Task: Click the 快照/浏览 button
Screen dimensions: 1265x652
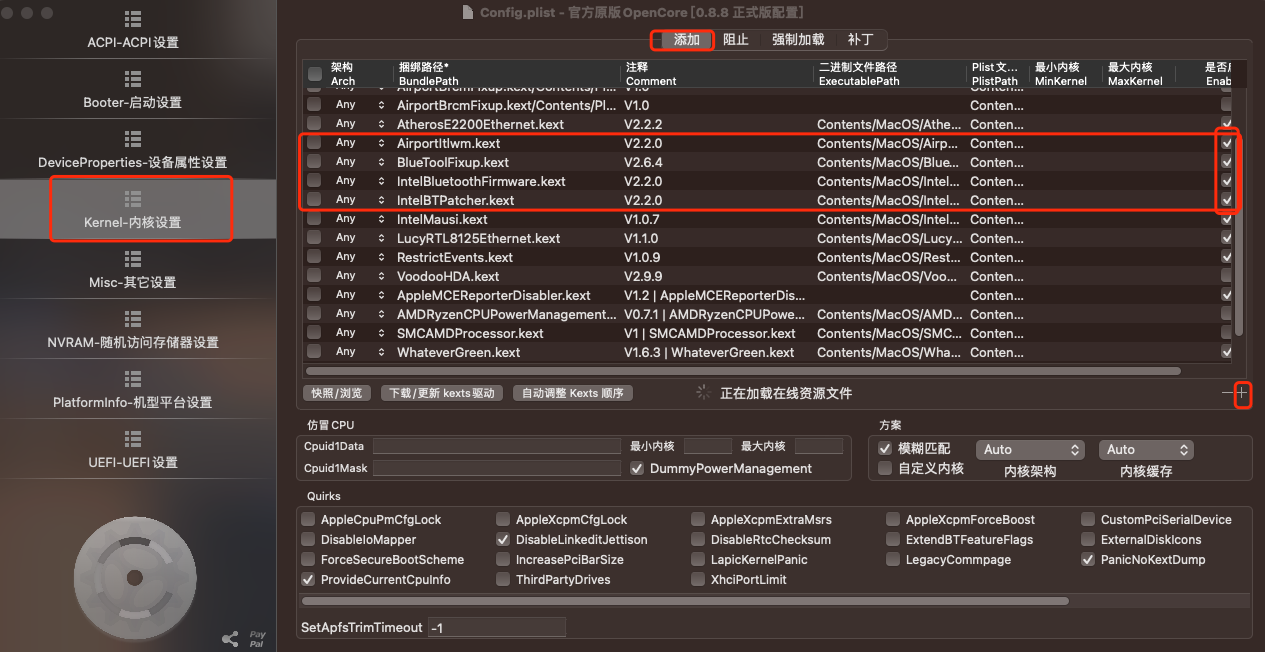Action: pos(336,393)
